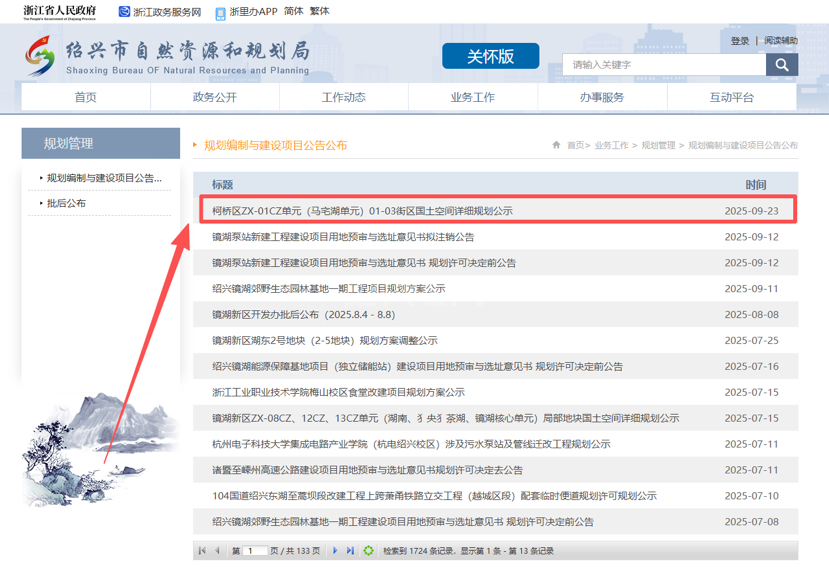The image size is (829, 585).
Task: Click the green refresh icon in pager
Action: pyautogui.click(x=369, y=551)
